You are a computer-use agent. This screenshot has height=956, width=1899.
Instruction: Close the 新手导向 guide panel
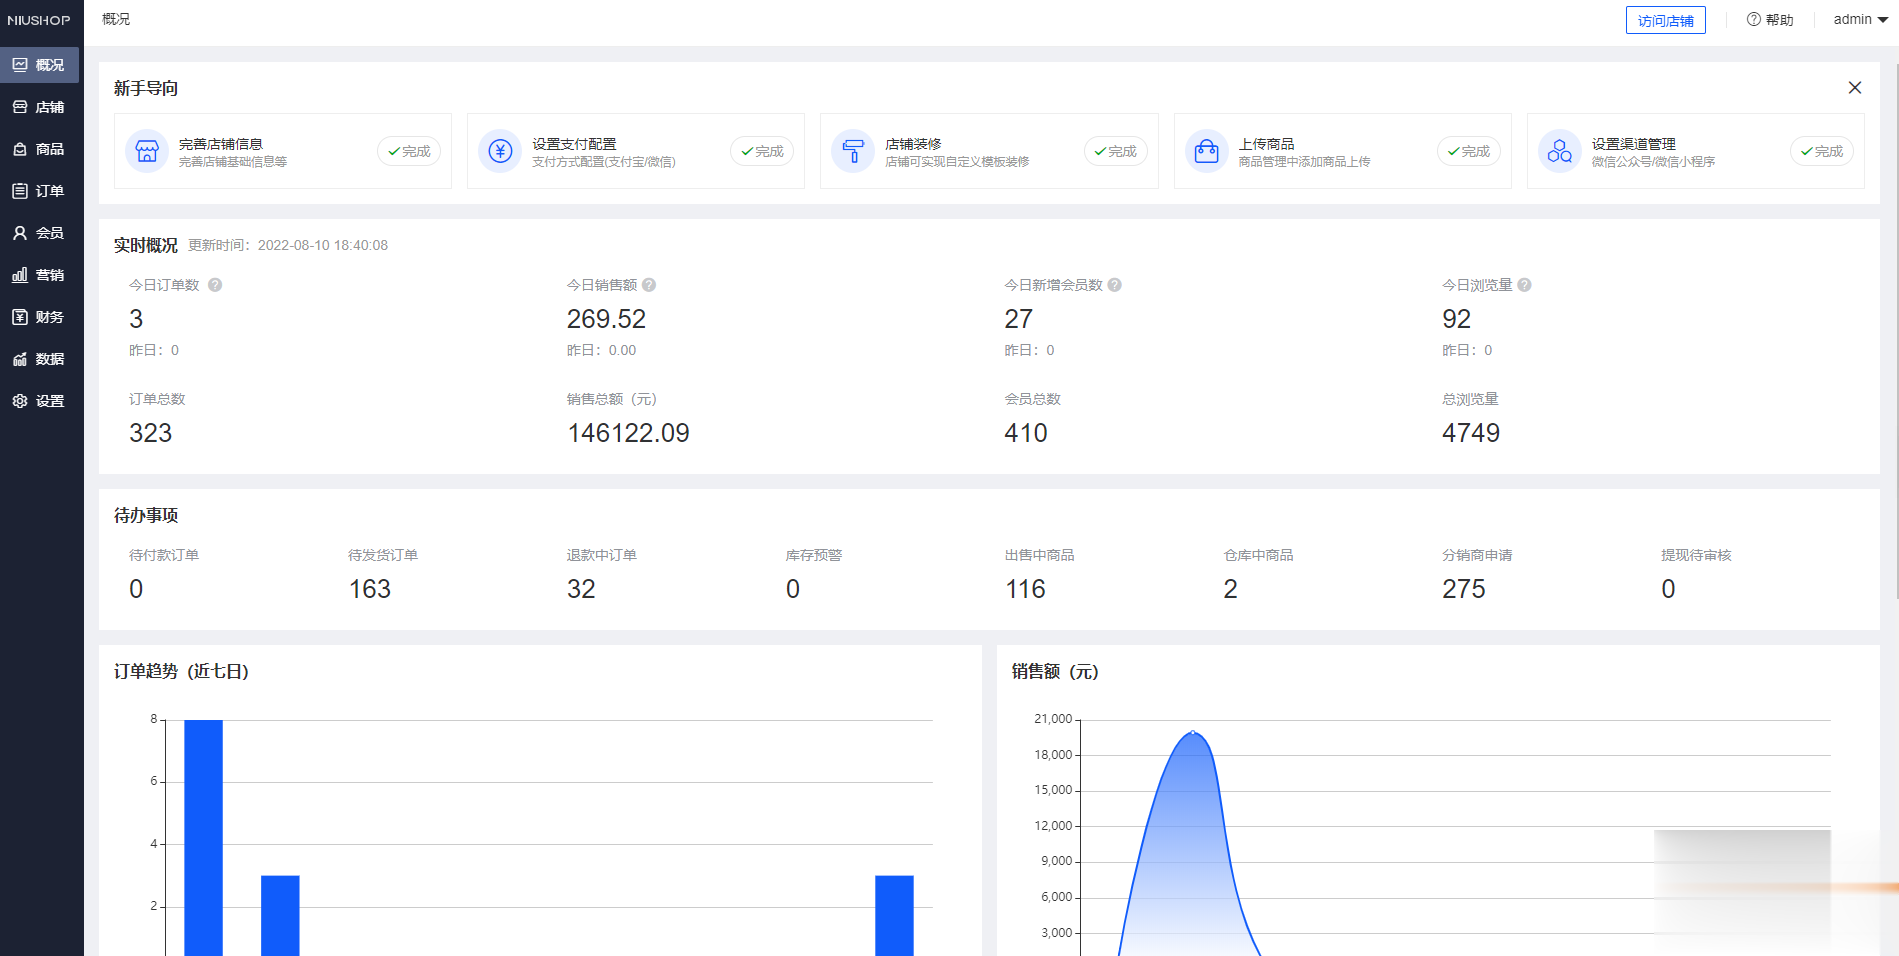coord(1854,88)
